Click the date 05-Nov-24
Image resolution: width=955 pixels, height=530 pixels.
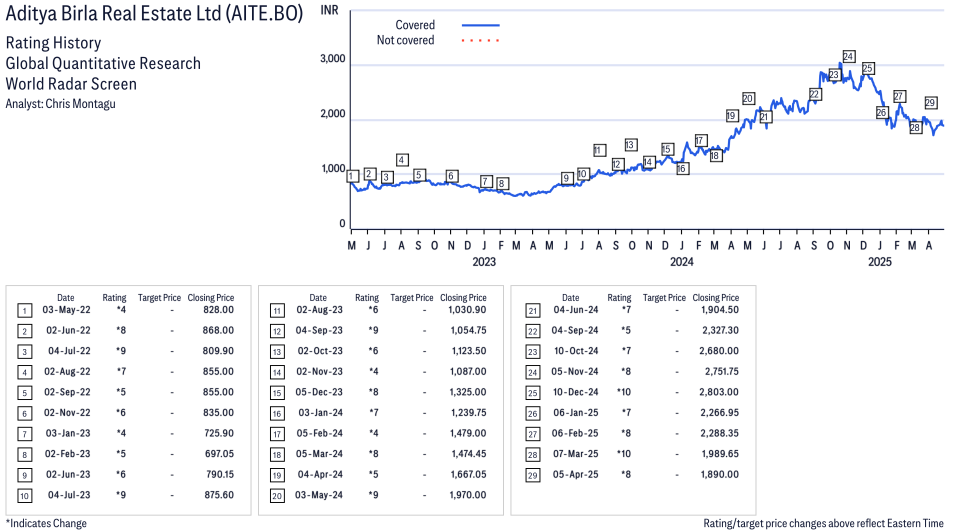[x=575, y=372]
